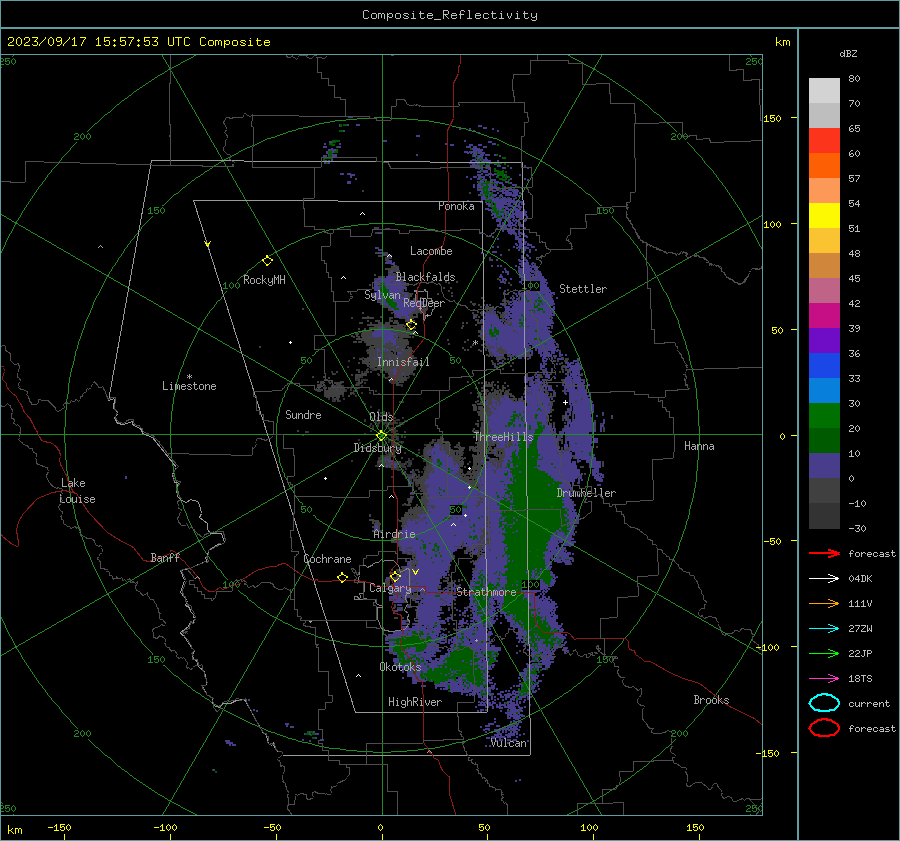This screenshot has height=841, width=900.
Task: Click the Olds town label
Action: pos(381,417)
